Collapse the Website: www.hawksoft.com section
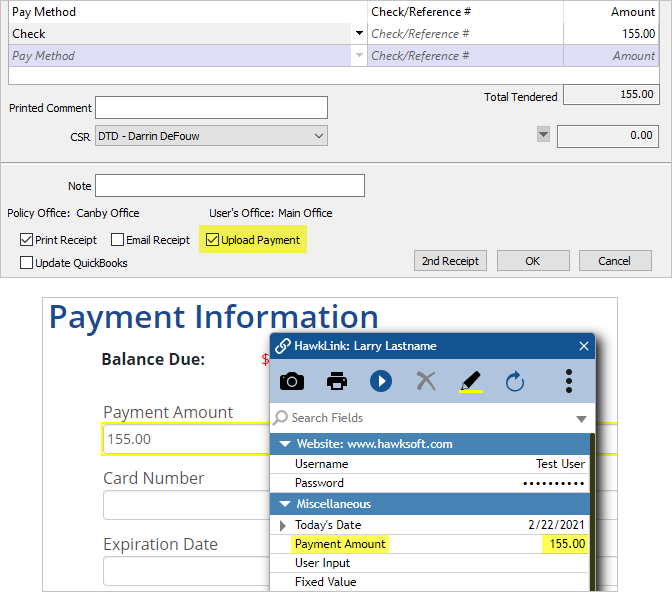The width and height of the screenshot is (672, 600). click(x=285, y=444)
